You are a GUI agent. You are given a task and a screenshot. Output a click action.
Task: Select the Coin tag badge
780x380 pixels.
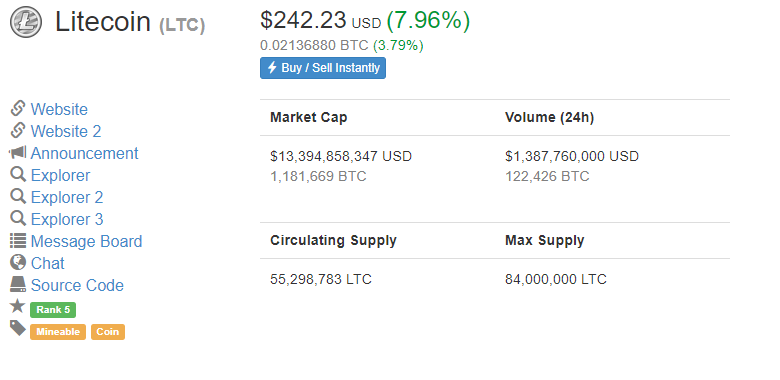(x=108, y=332)
